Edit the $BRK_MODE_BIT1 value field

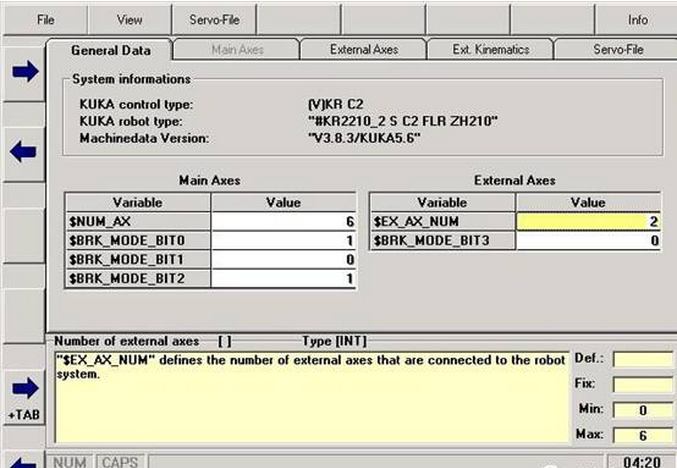(283, 259)
